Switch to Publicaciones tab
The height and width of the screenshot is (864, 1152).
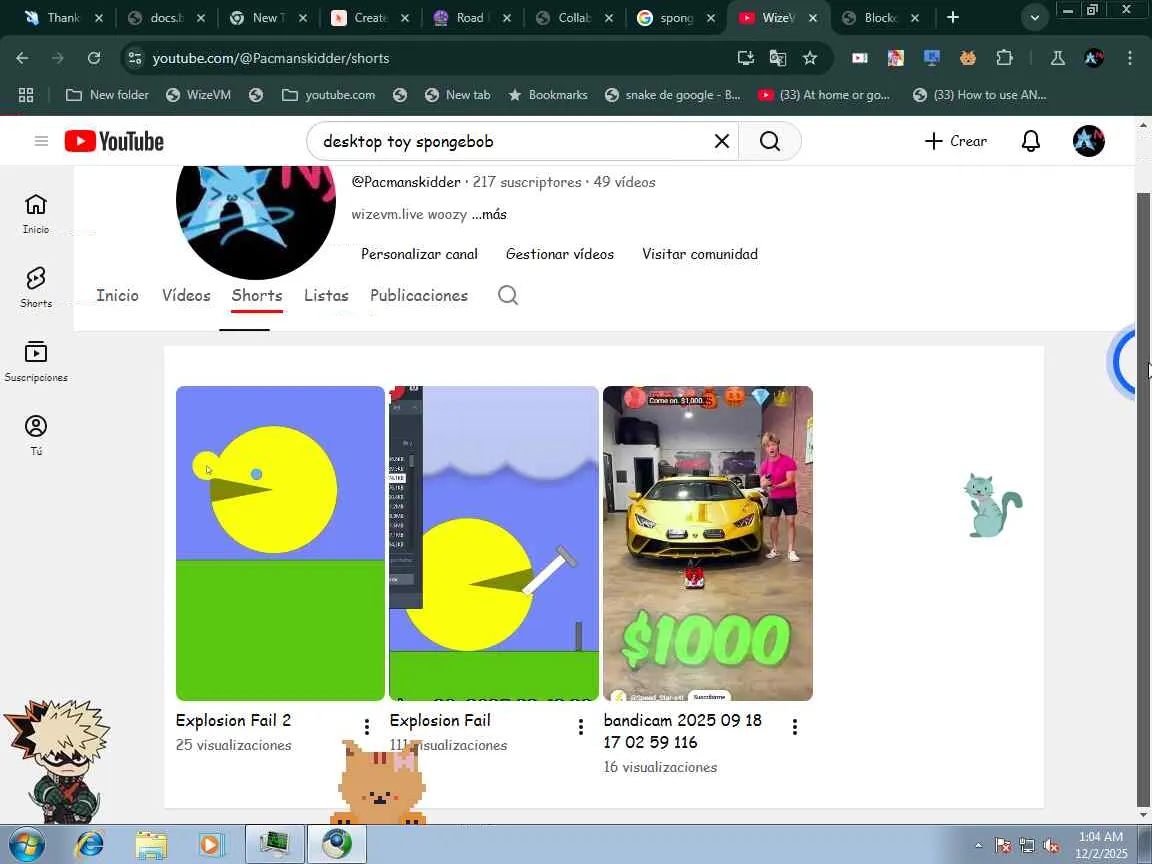419,295
